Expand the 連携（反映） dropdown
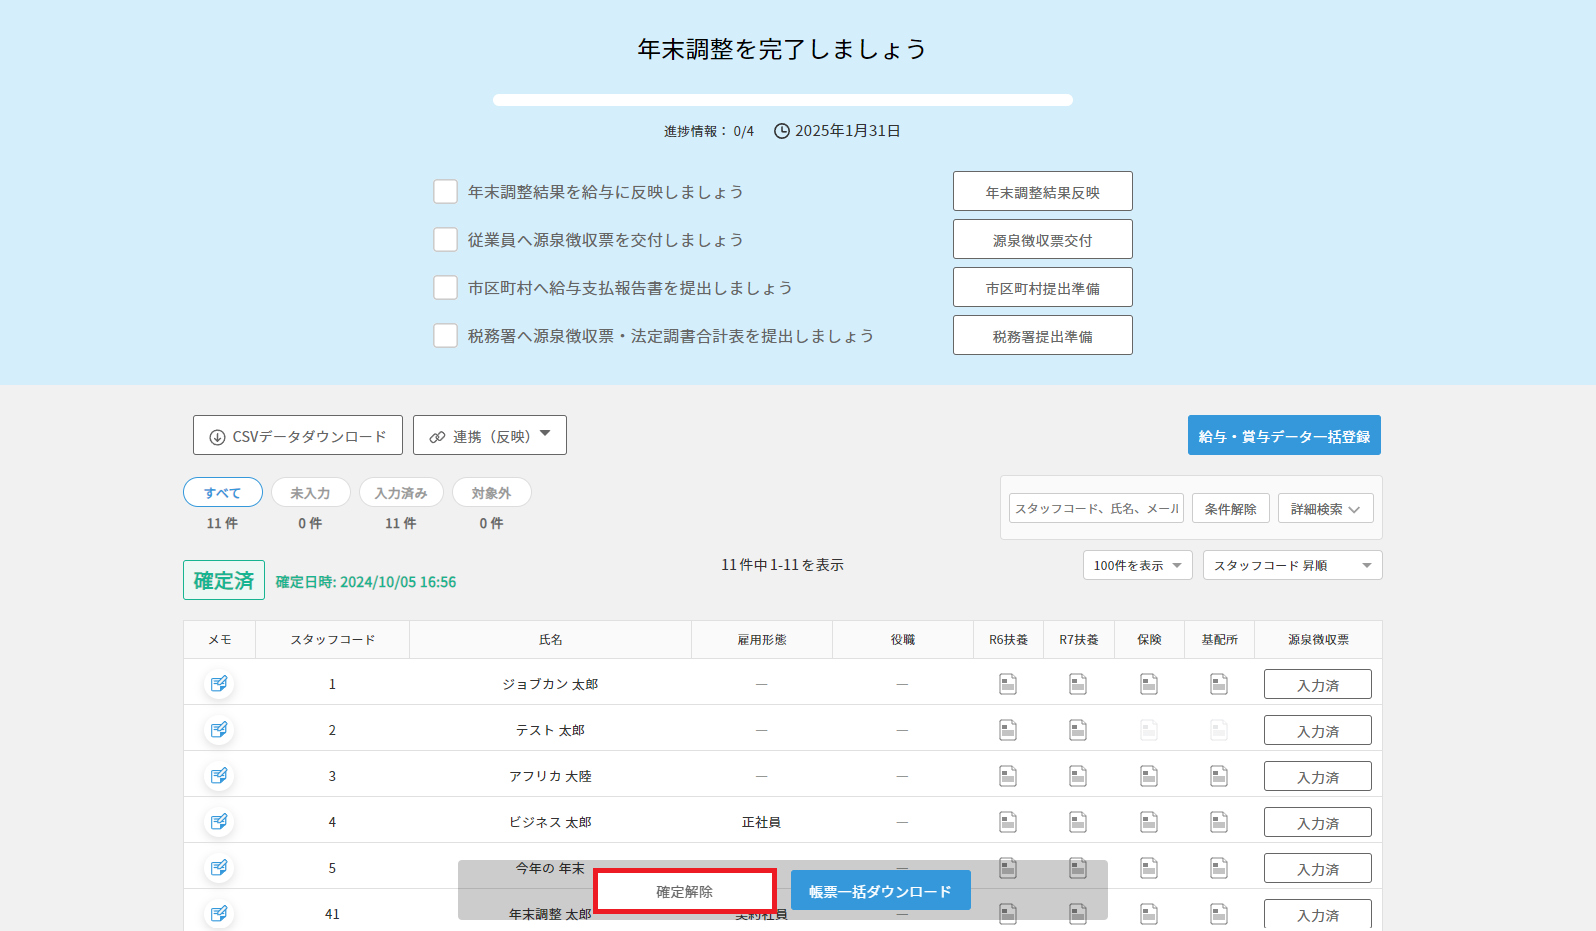Viewport: 1596px width, 931px height. point(490,436)
